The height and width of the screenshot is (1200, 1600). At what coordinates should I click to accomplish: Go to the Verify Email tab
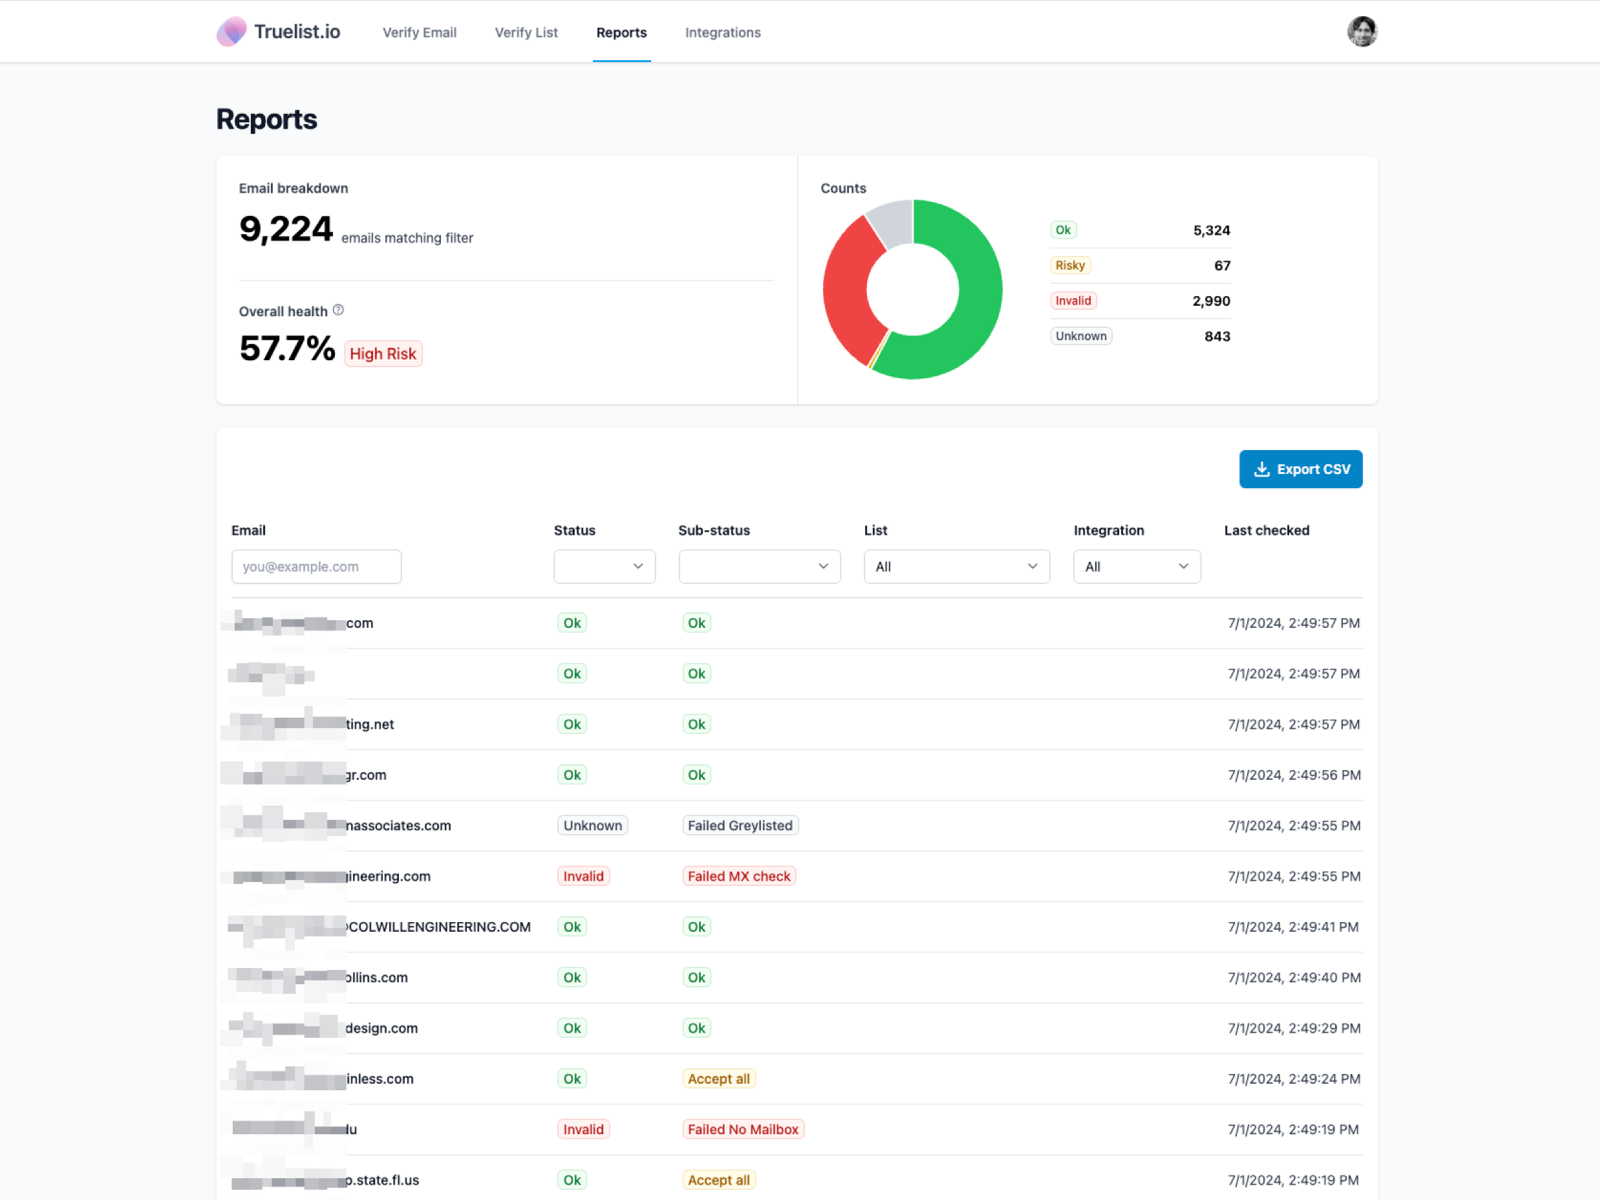[x=420, y=32]
